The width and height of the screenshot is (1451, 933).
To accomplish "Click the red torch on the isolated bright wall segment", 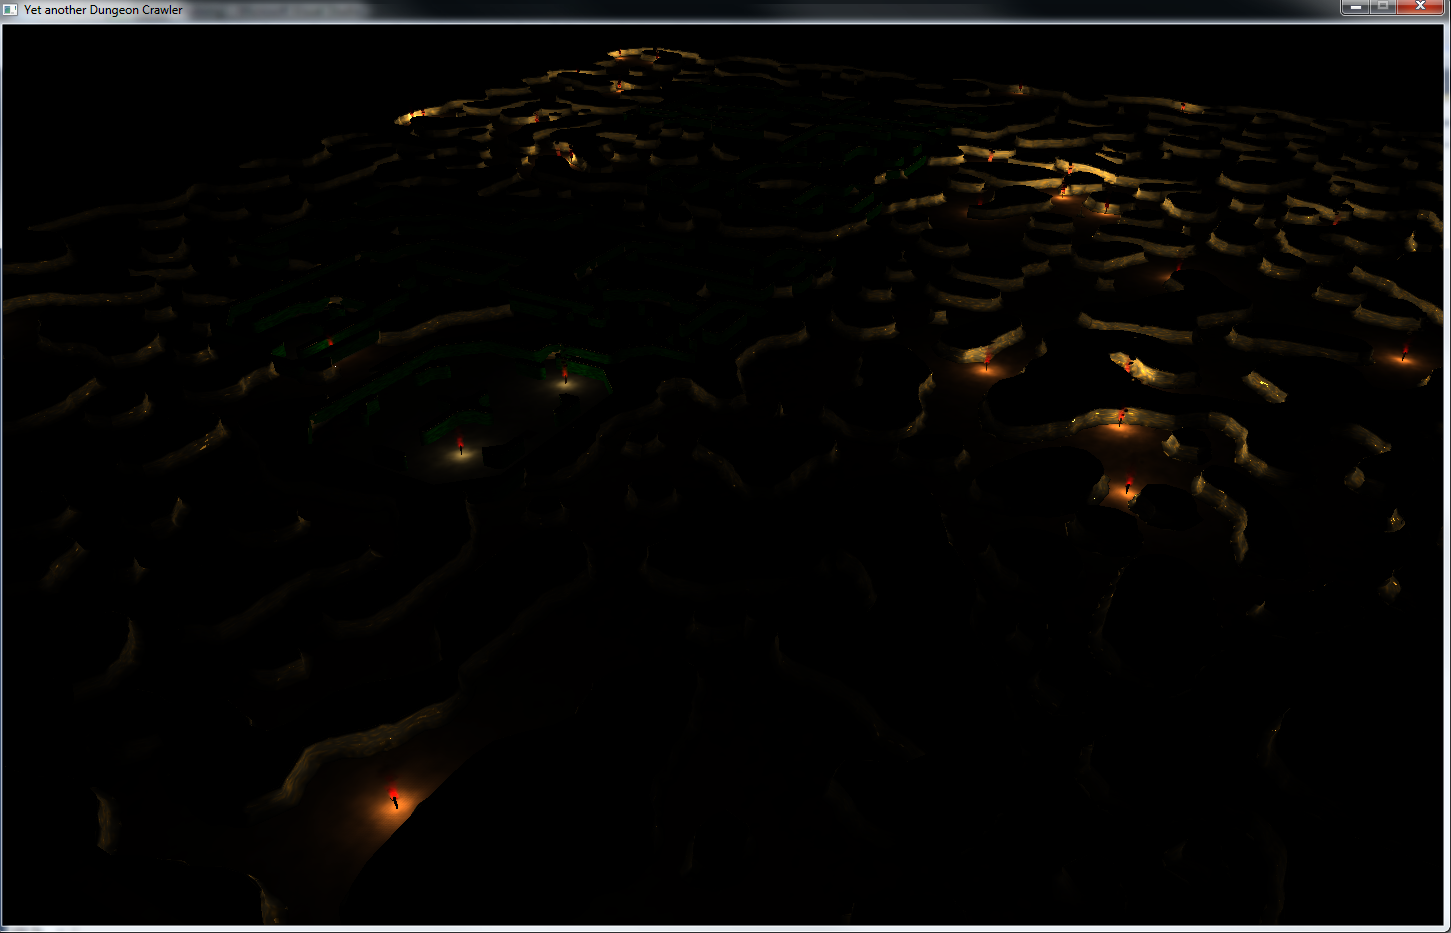I will 1128,367.
